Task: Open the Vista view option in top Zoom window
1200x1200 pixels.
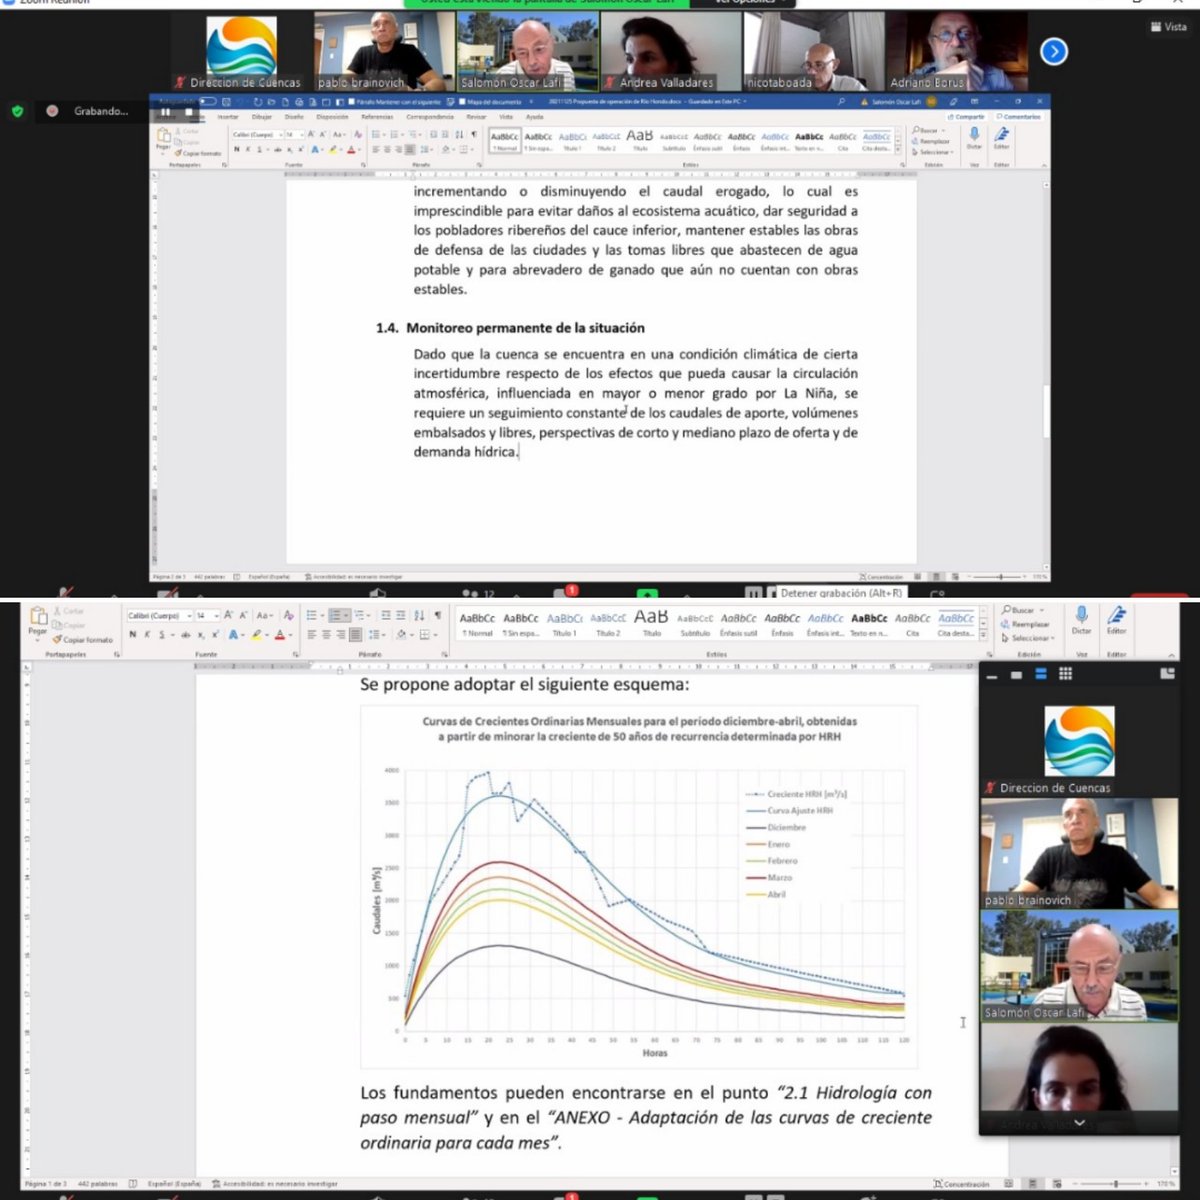Action: coord(1168,27)
